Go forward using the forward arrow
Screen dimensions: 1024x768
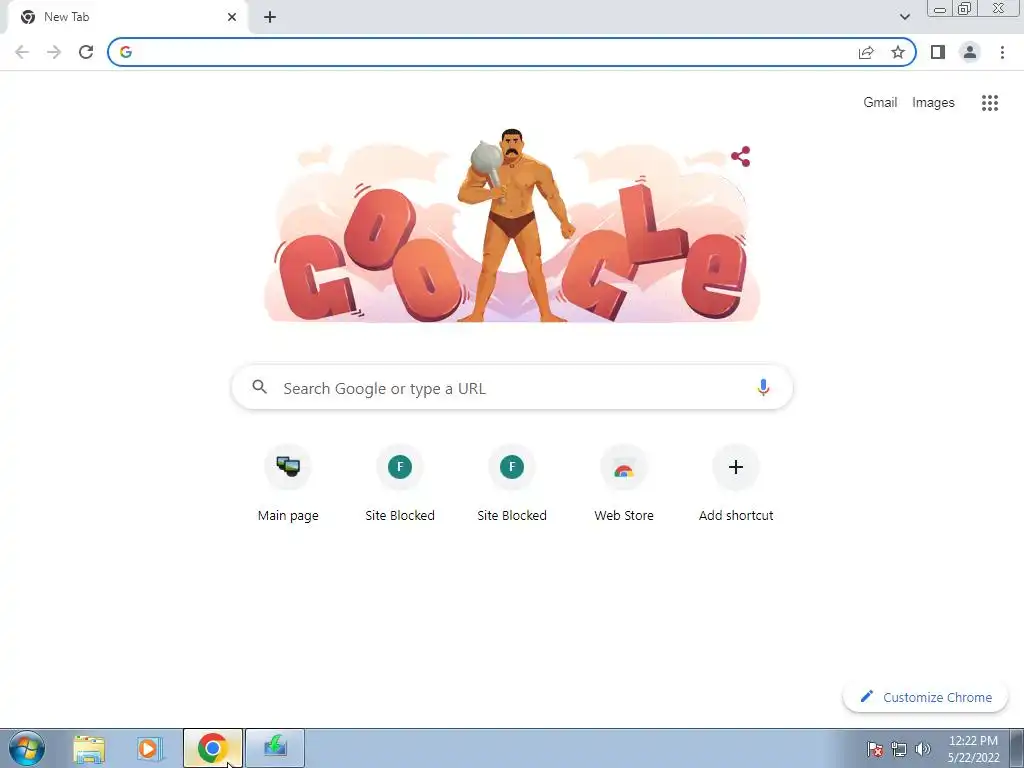[54, 52]
